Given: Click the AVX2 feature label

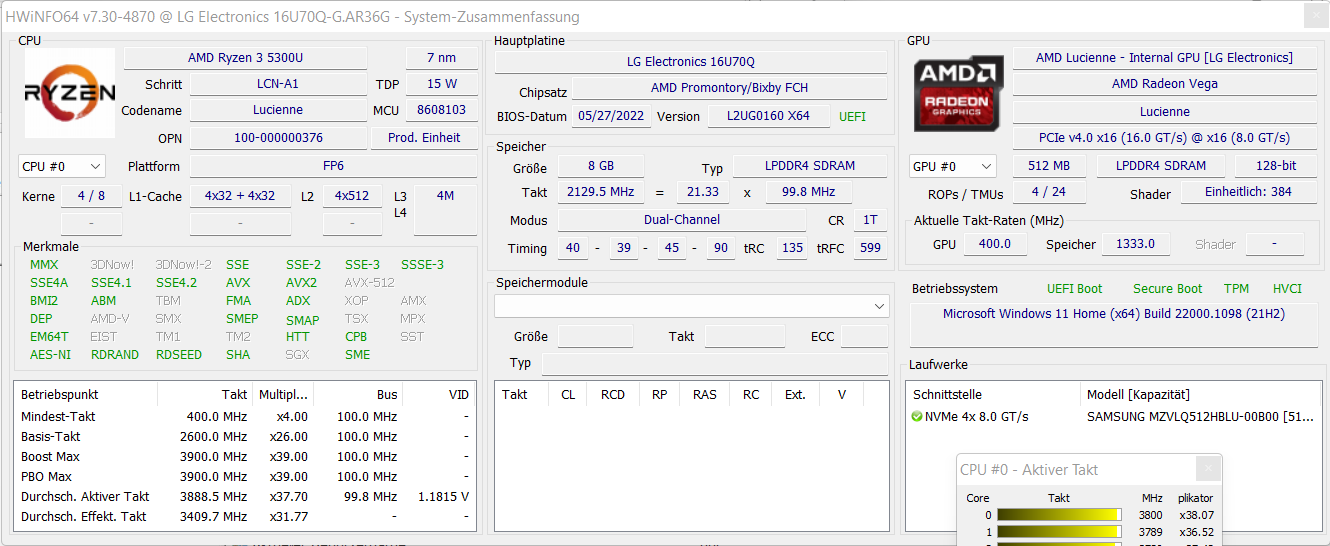Looking at the screenshot, I should [301, 283].
